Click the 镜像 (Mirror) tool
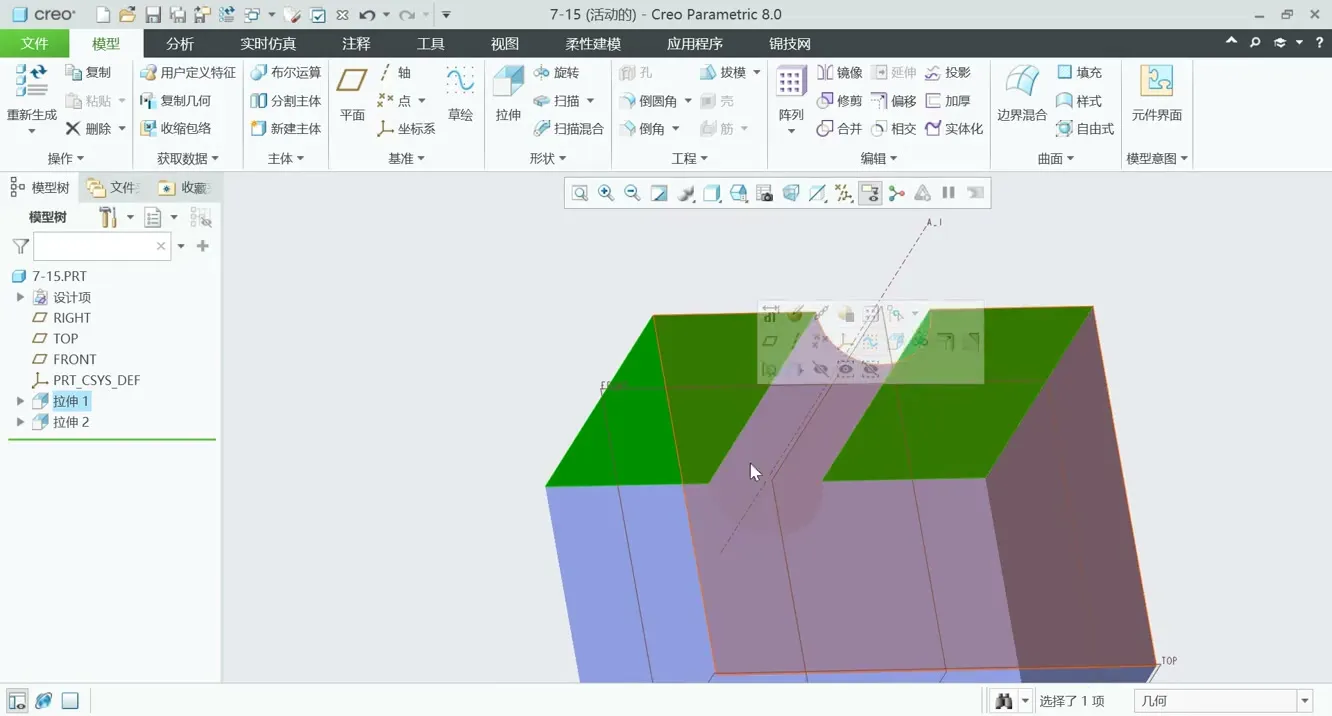This screenshot has height=716, width=1332. coord(839,73)
